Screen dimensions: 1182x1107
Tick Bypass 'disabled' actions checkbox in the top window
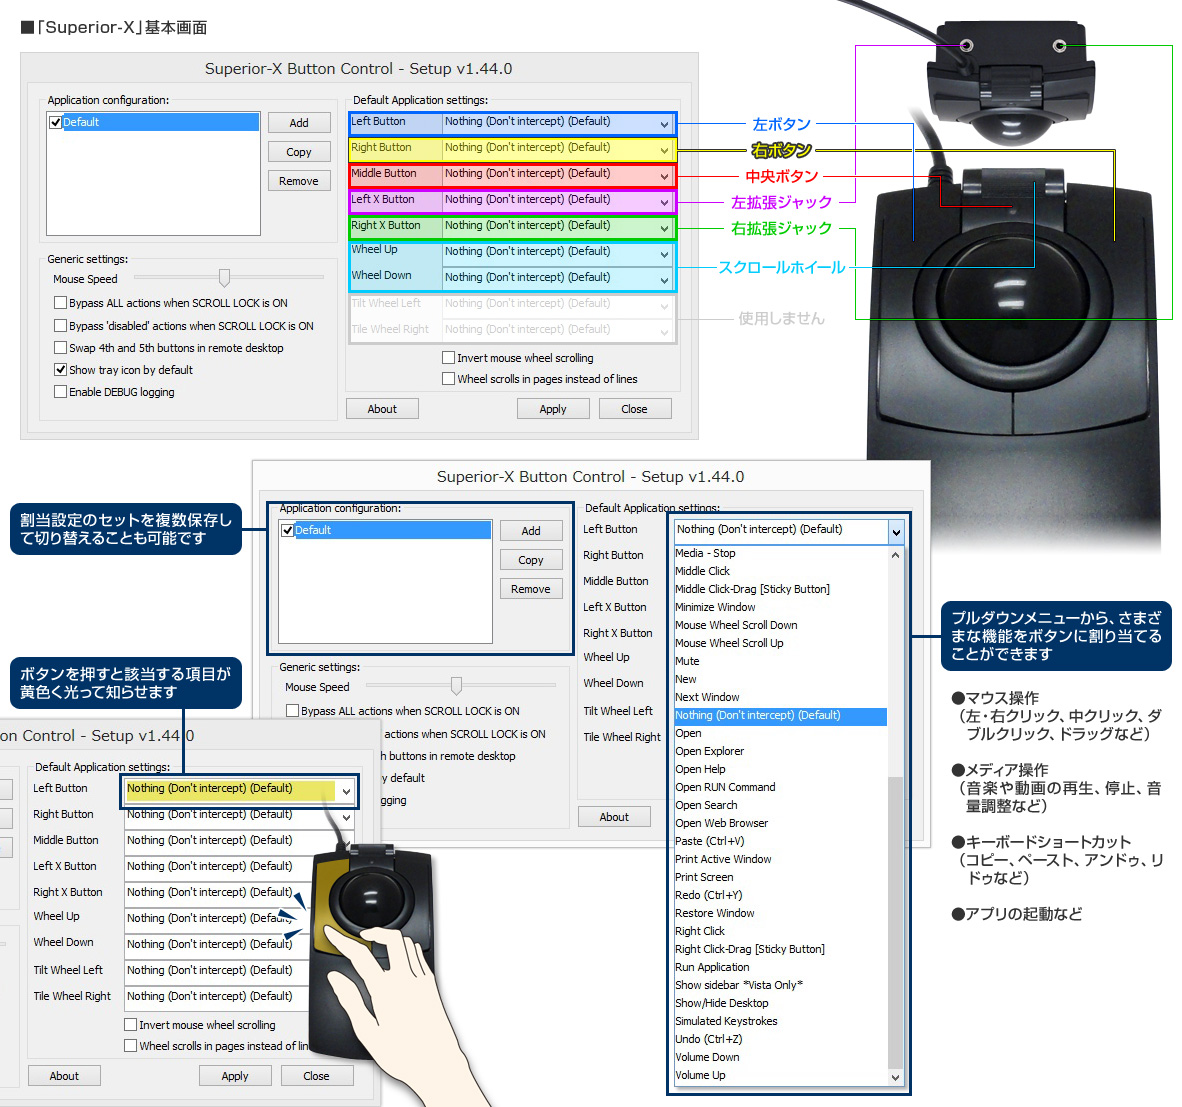pyautogui.click(x=60, y=326)
